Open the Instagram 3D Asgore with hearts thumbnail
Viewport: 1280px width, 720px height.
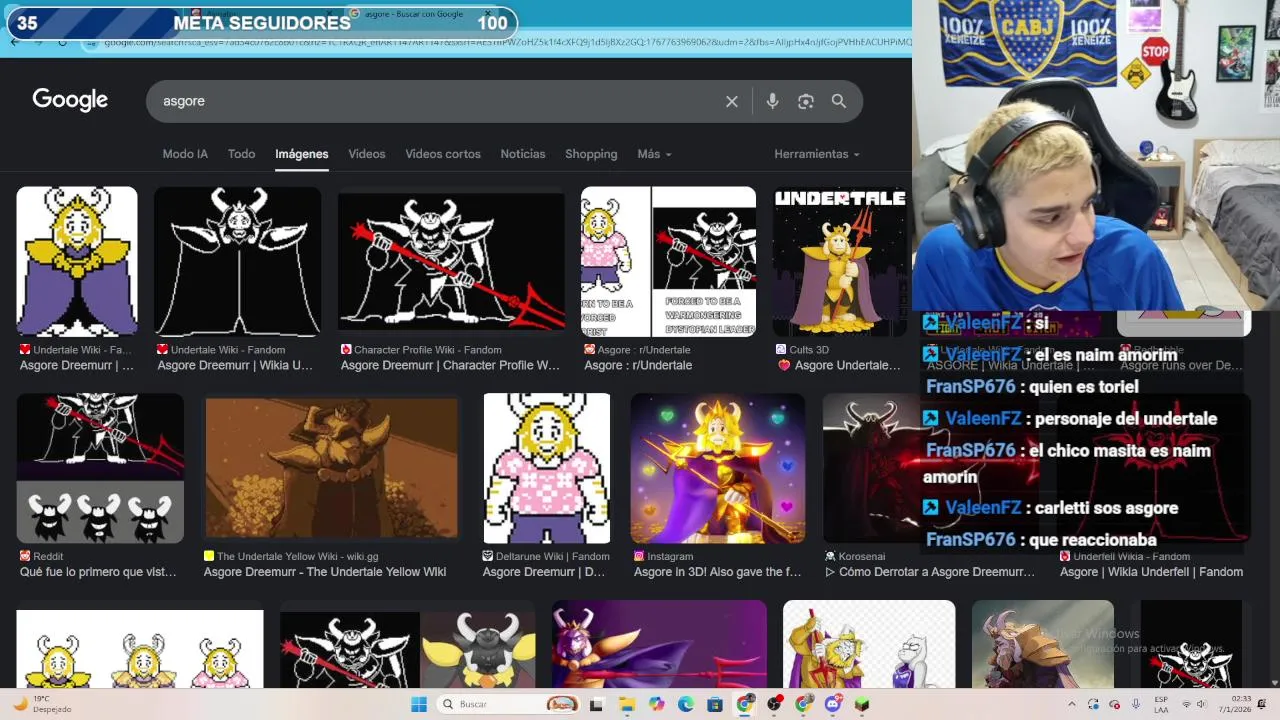pyautogui.click(x=718, y=468)
